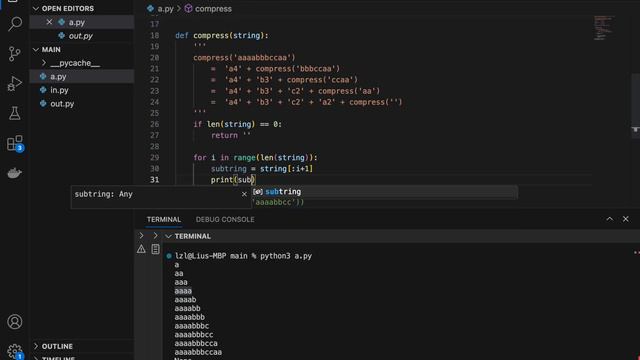Click the code minimap

click(603, 28)
